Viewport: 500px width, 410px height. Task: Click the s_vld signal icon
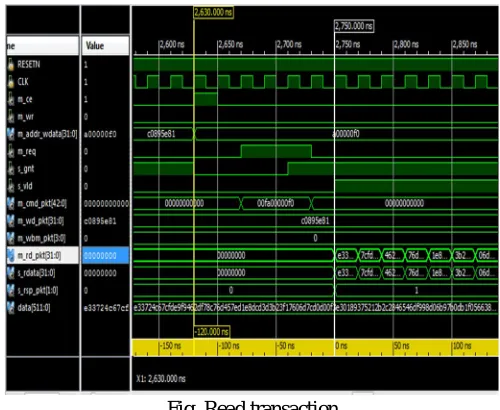[x=11, y=186]
